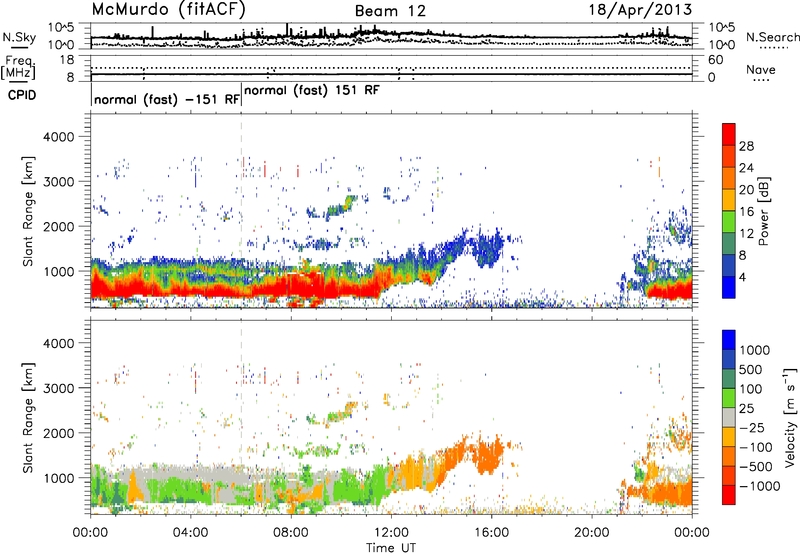The image size is (800, 554).
Task: Pick the red top segment of Power colorbar
Action: tap(729, 134)
